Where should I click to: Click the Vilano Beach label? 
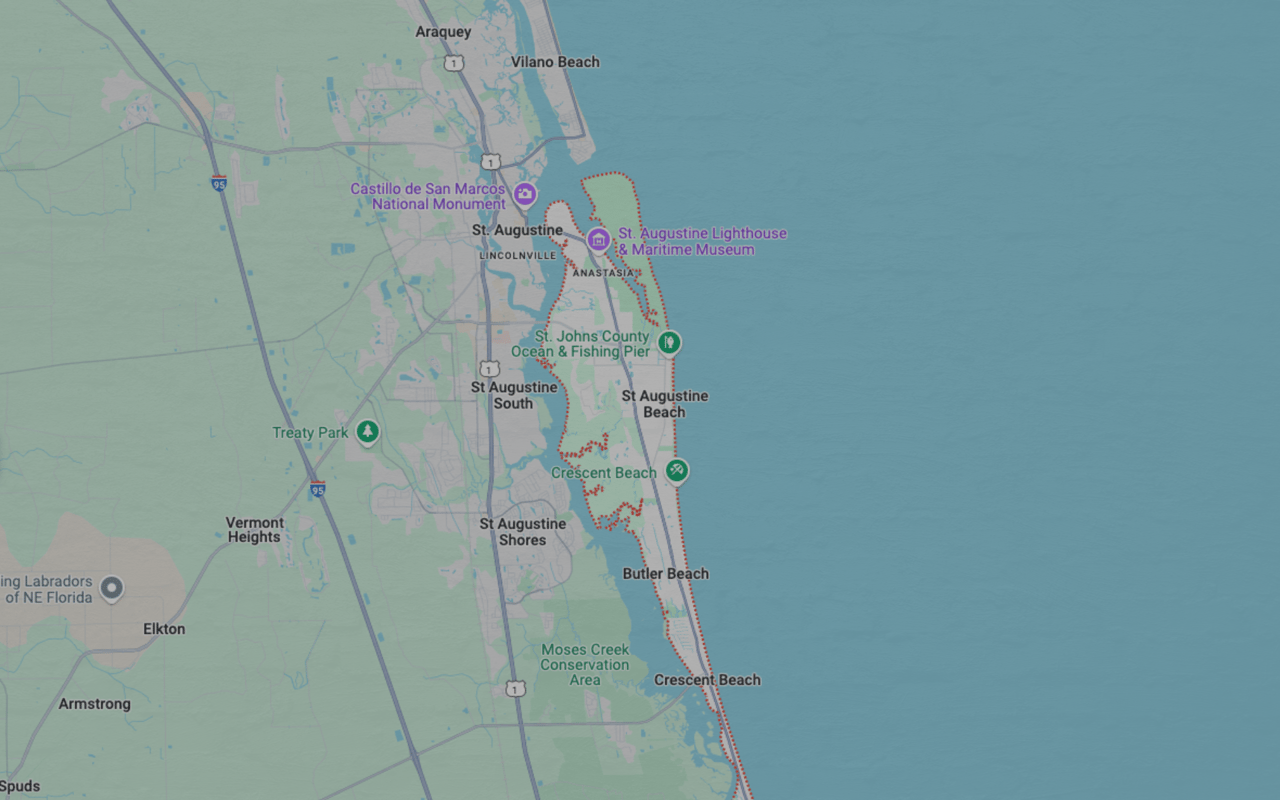[555, 62]
